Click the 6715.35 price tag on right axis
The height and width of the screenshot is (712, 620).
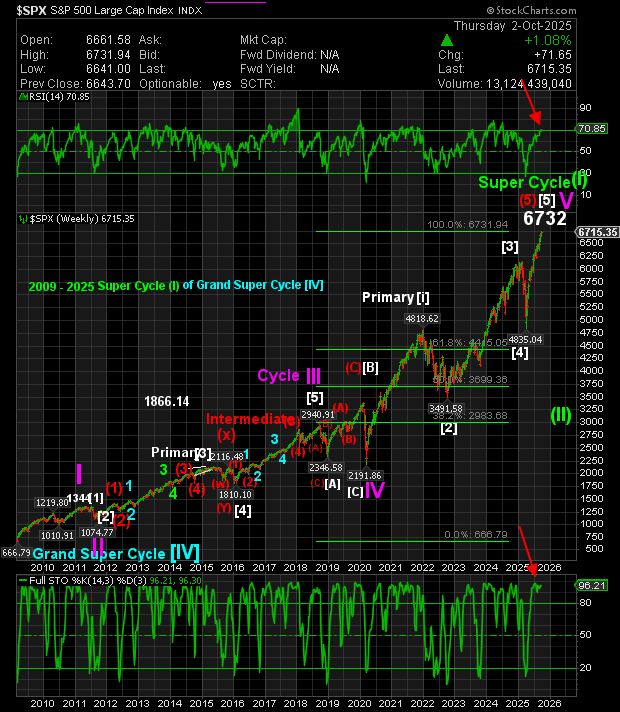597,232
